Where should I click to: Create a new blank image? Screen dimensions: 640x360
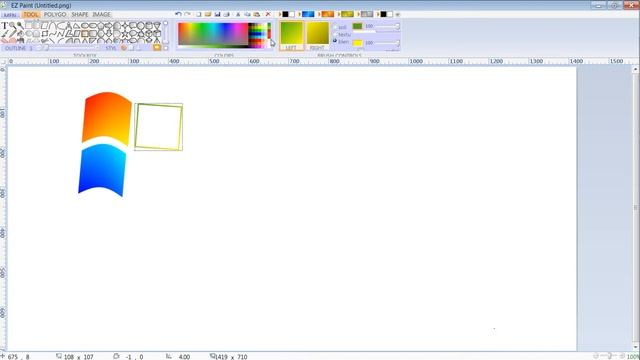click(x=199, y=14)
